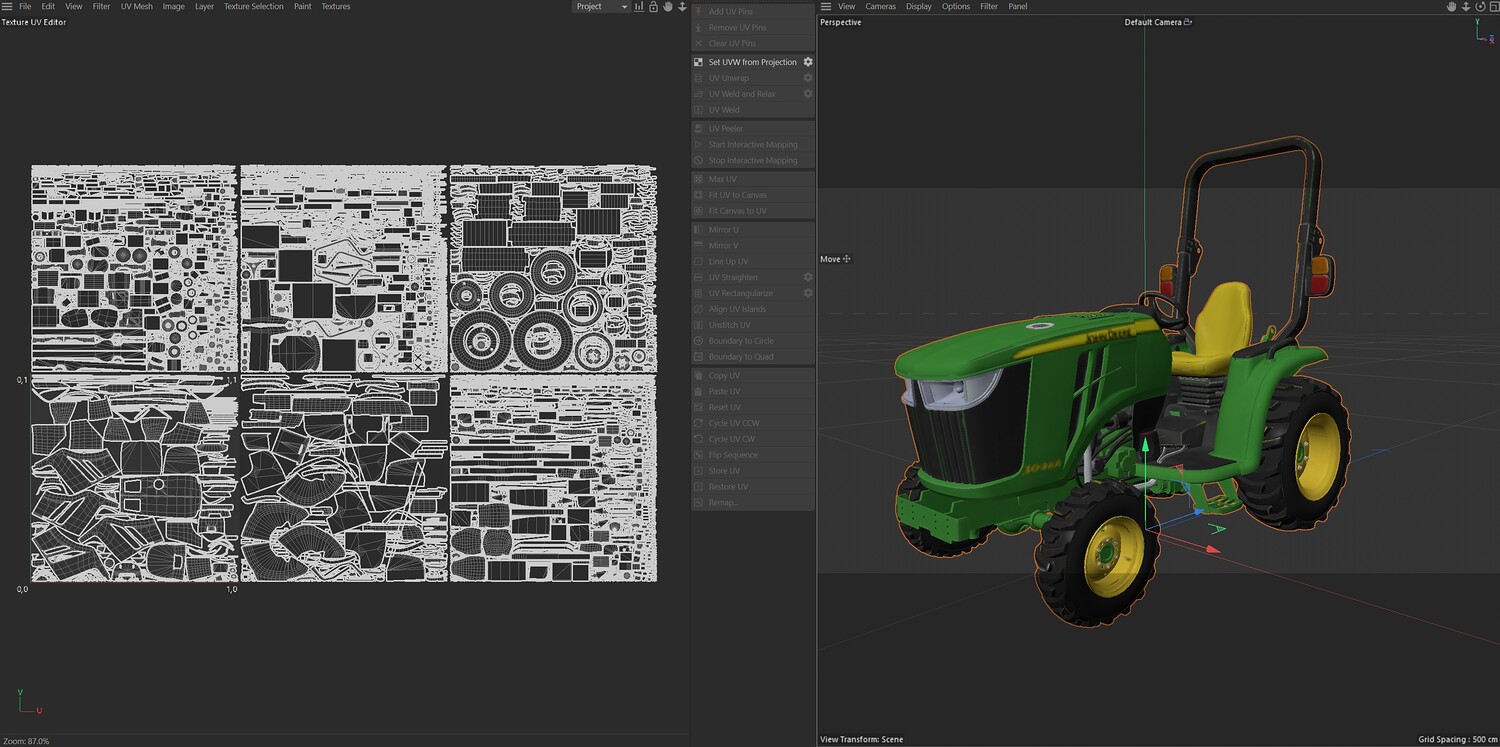The height and width of the screenshot is (747, 1500).
Task: Open the File menu
Action: 25,6
